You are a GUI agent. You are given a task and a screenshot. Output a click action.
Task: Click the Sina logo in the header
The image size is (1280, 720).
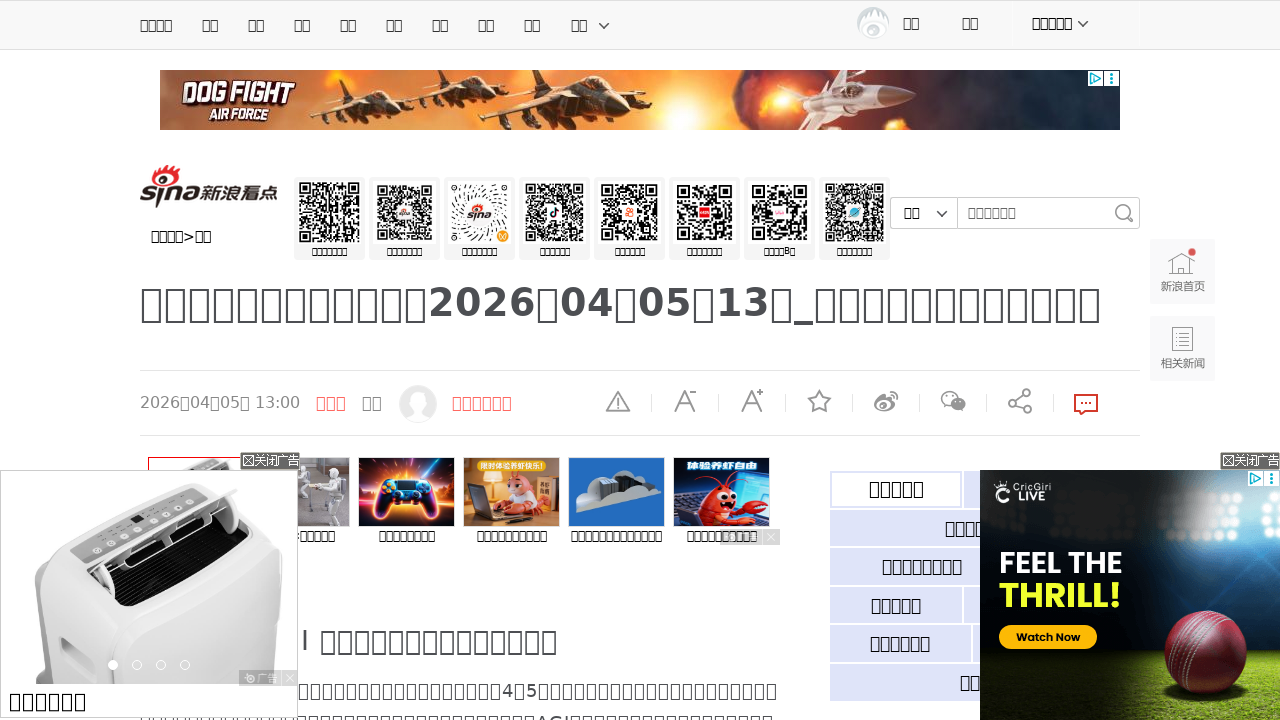point(208,187)
